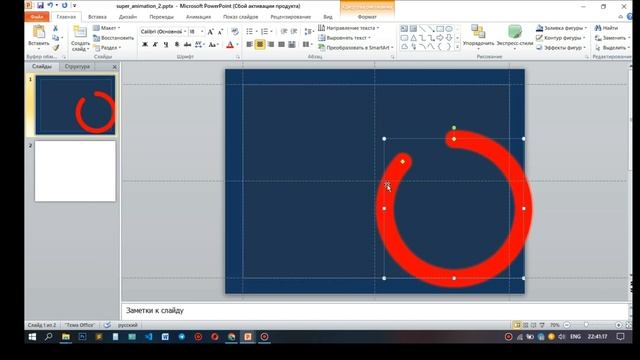Viewport: 640px width, 360px height.
Task: Select the rectangle shape in shapes gallery
Action: (x=440, y=29)
